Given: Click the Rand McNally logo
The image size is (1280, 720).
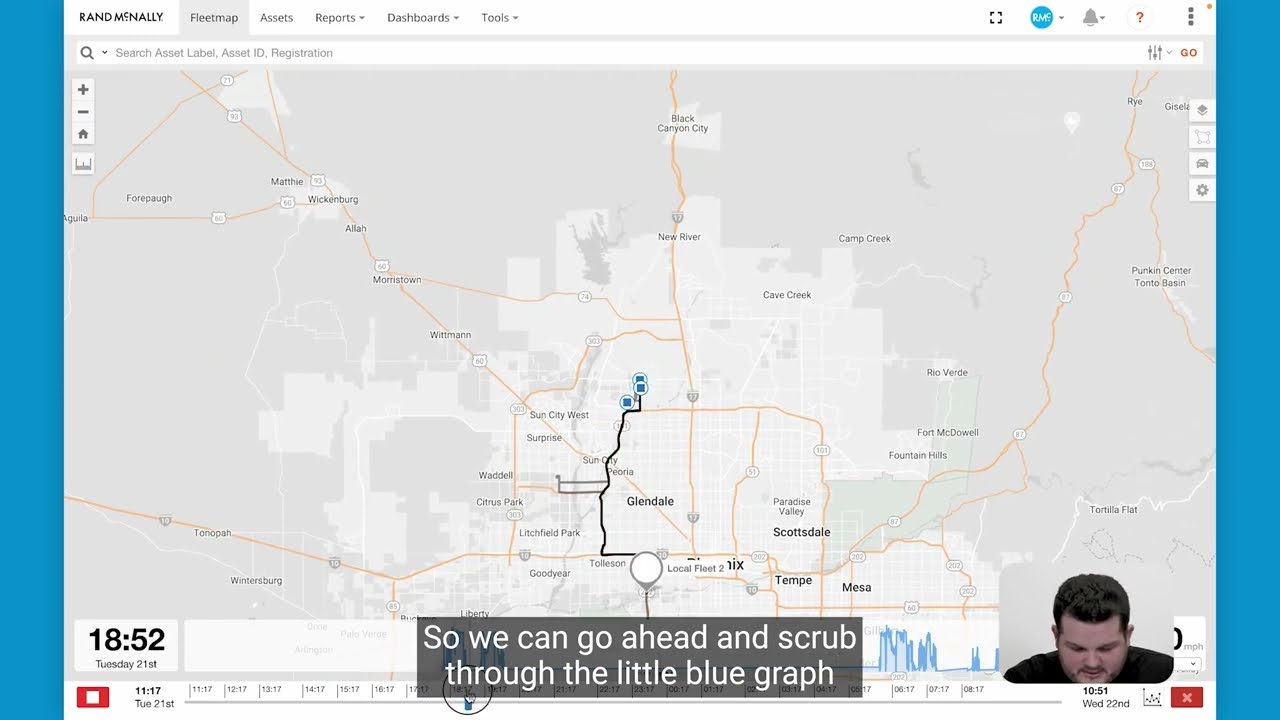Looking at the screenshot, I should coord(121,17).
